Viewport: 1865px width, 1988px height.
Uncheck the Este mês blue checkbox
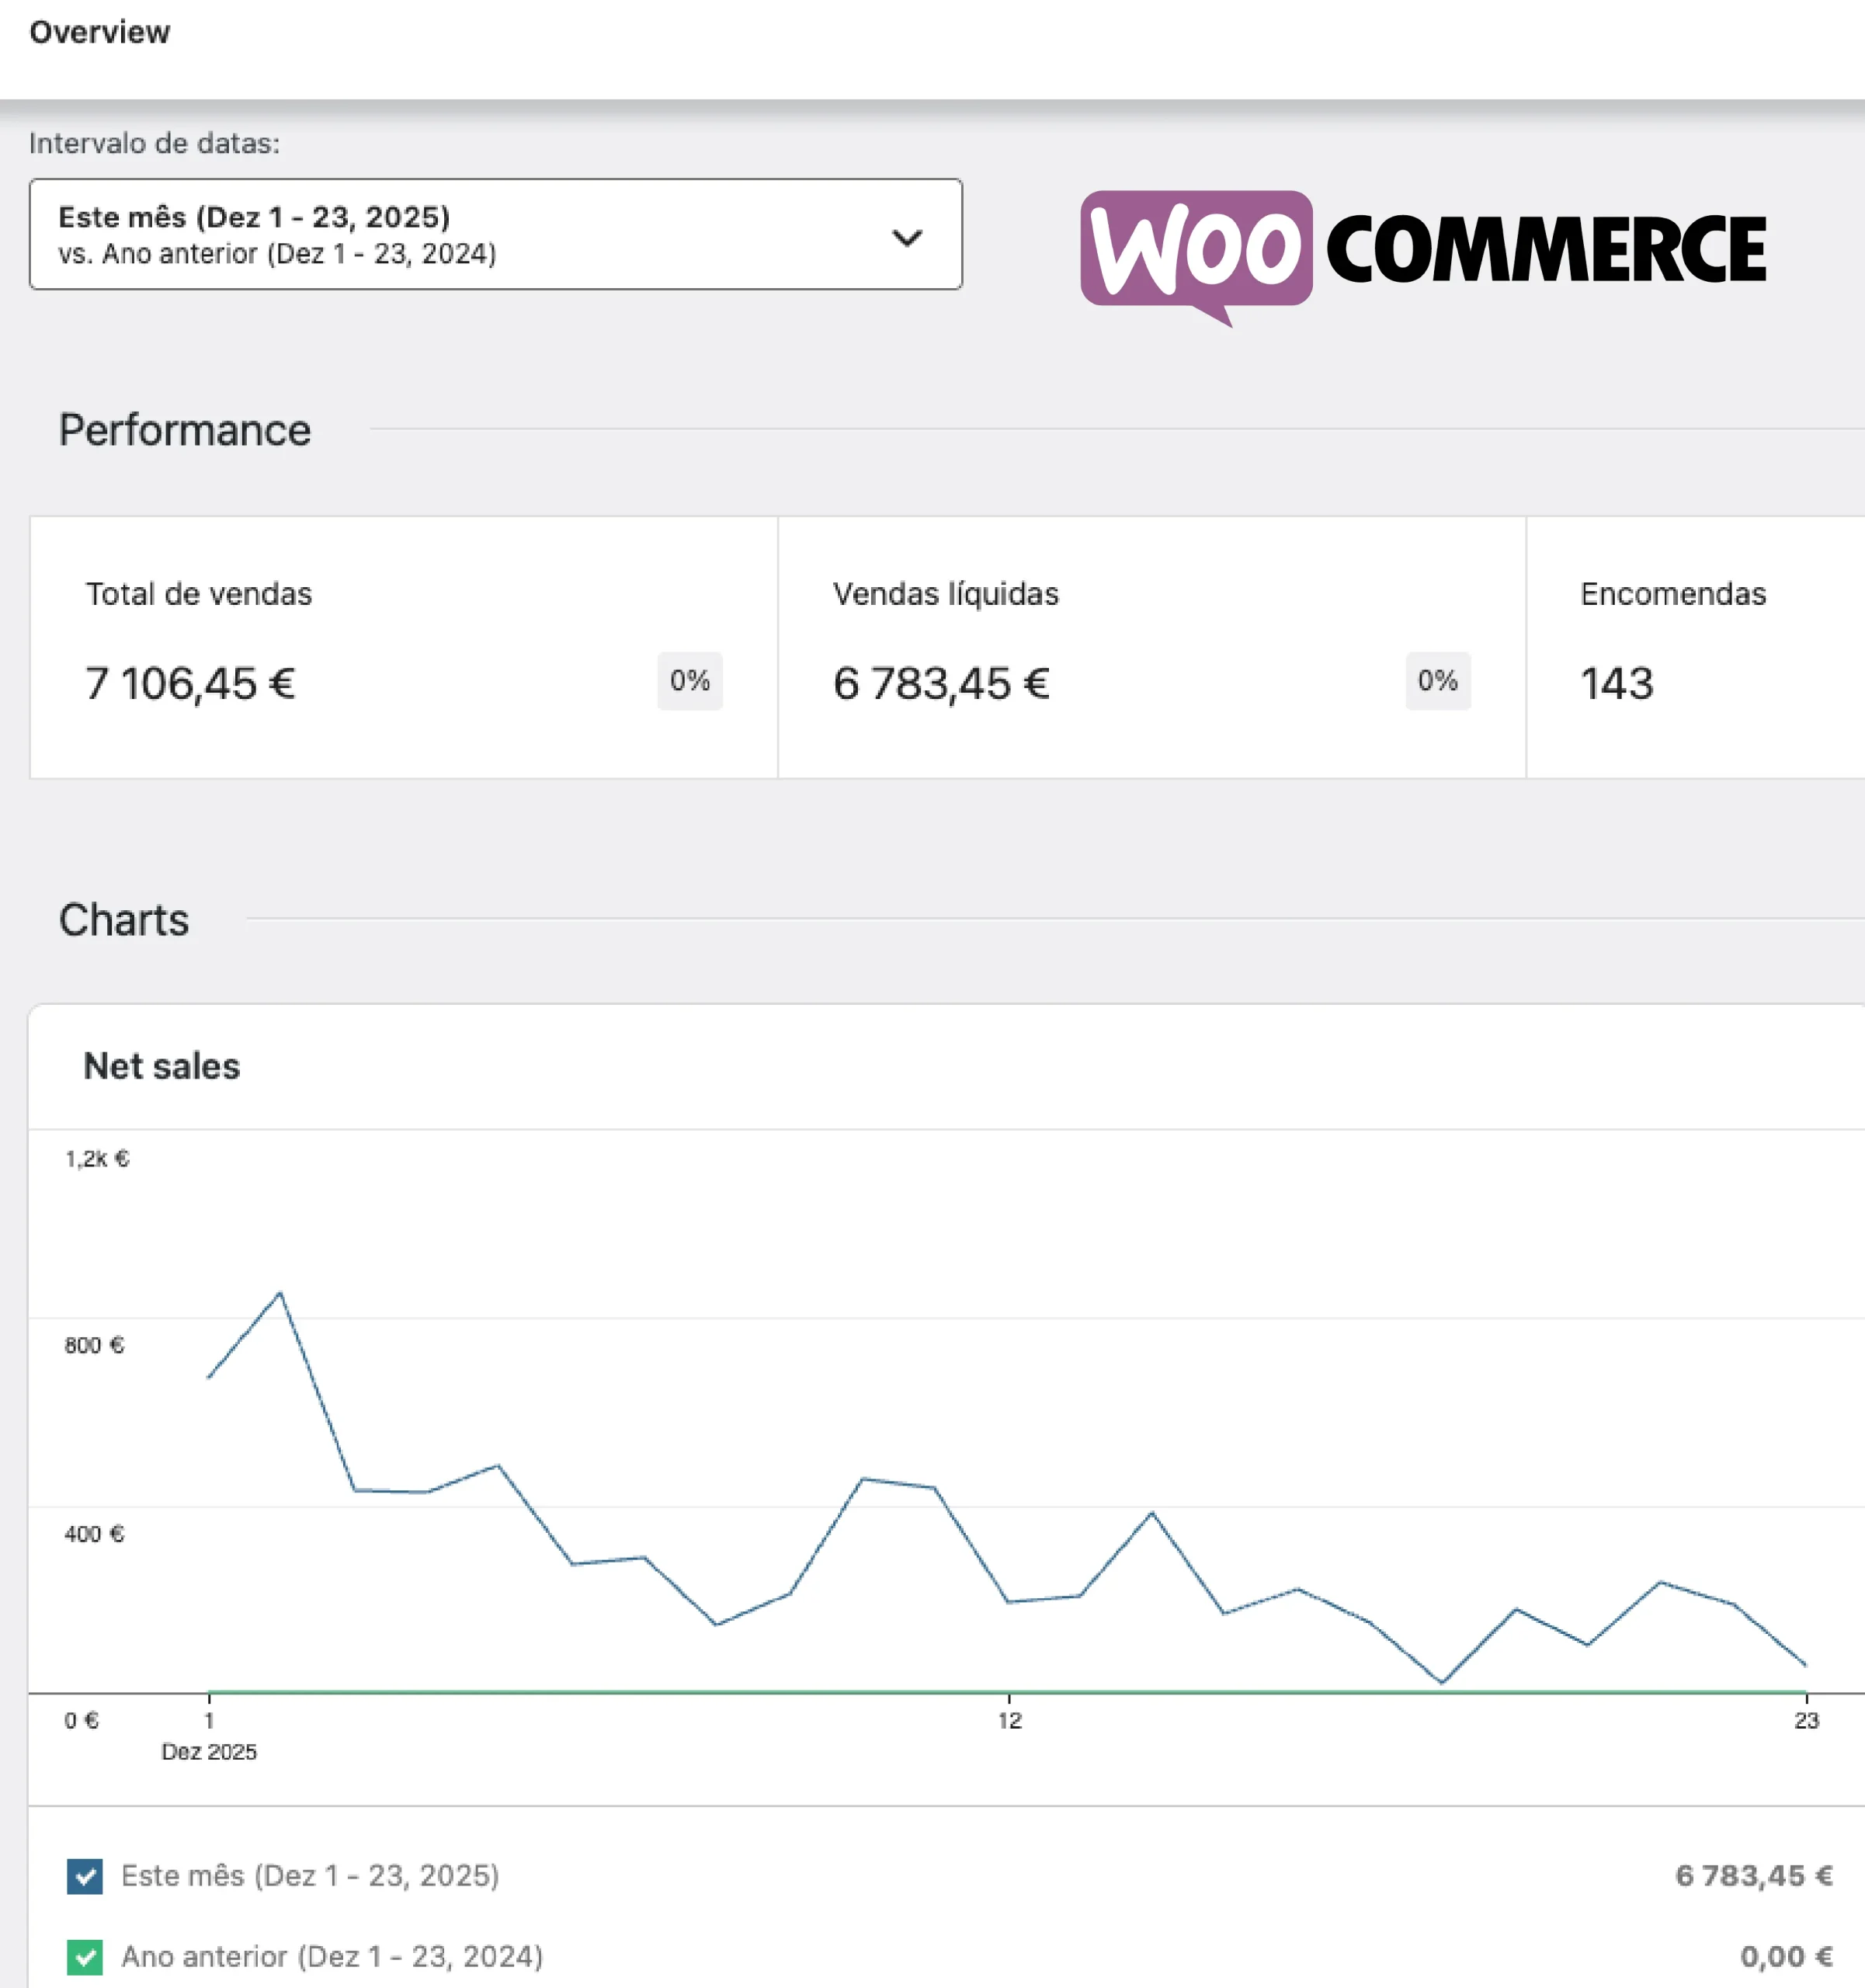pyautogui.click(x=85, y=1876)
